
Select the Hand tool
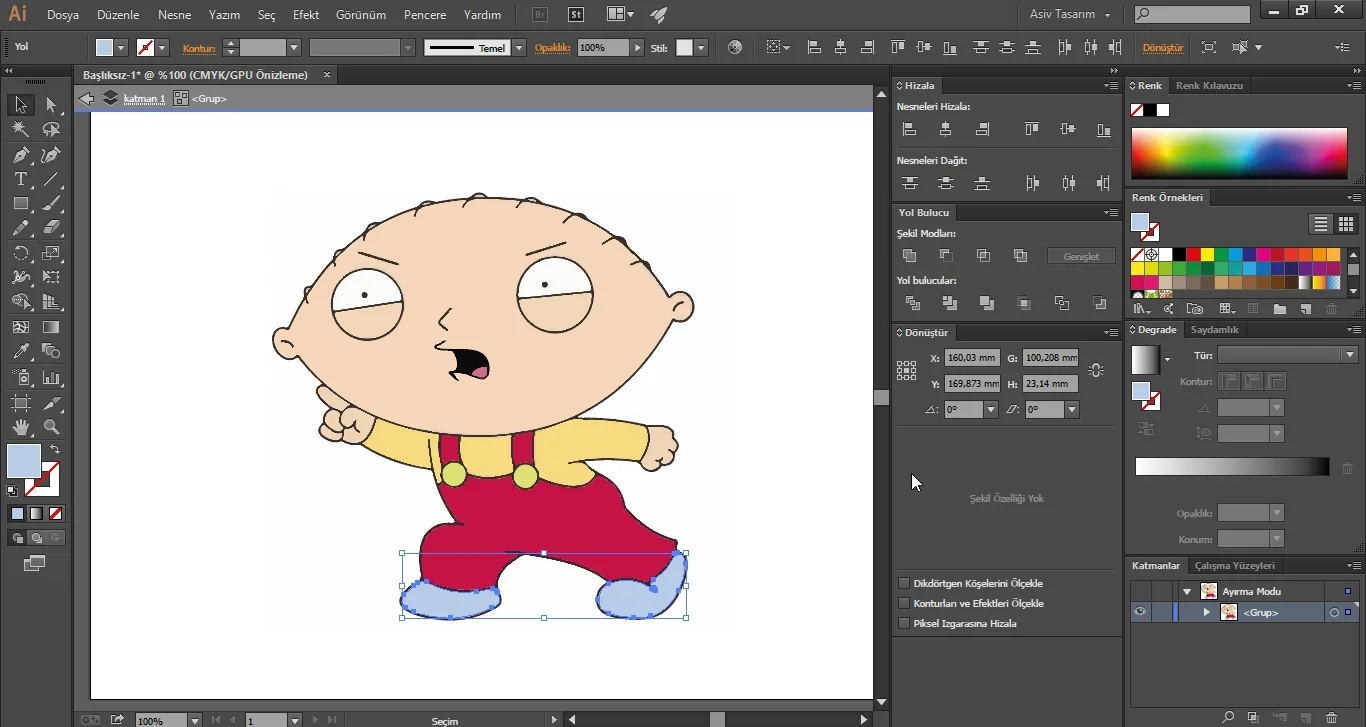pos(20,427)
